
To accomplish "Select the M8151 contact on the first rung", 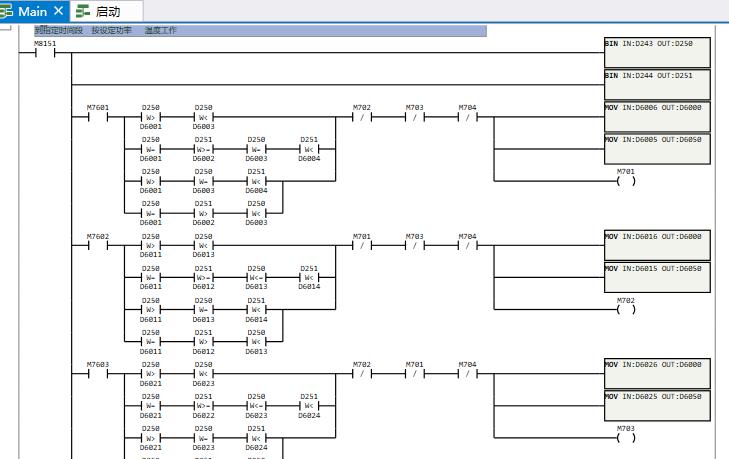I will tap(45, 53).
